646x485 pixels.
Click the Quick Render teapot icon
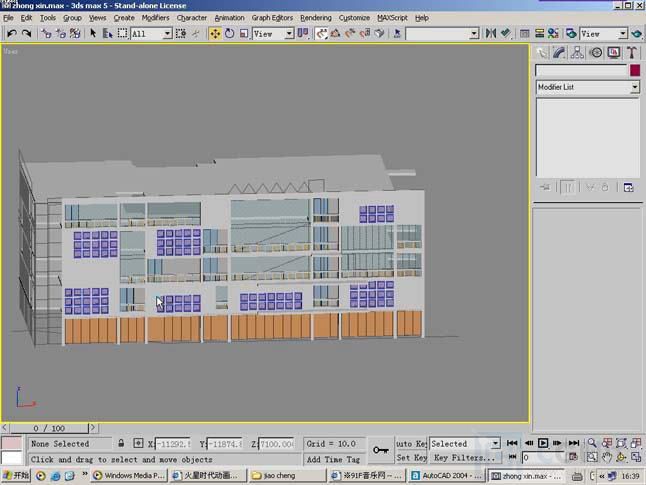pos(637,33)
